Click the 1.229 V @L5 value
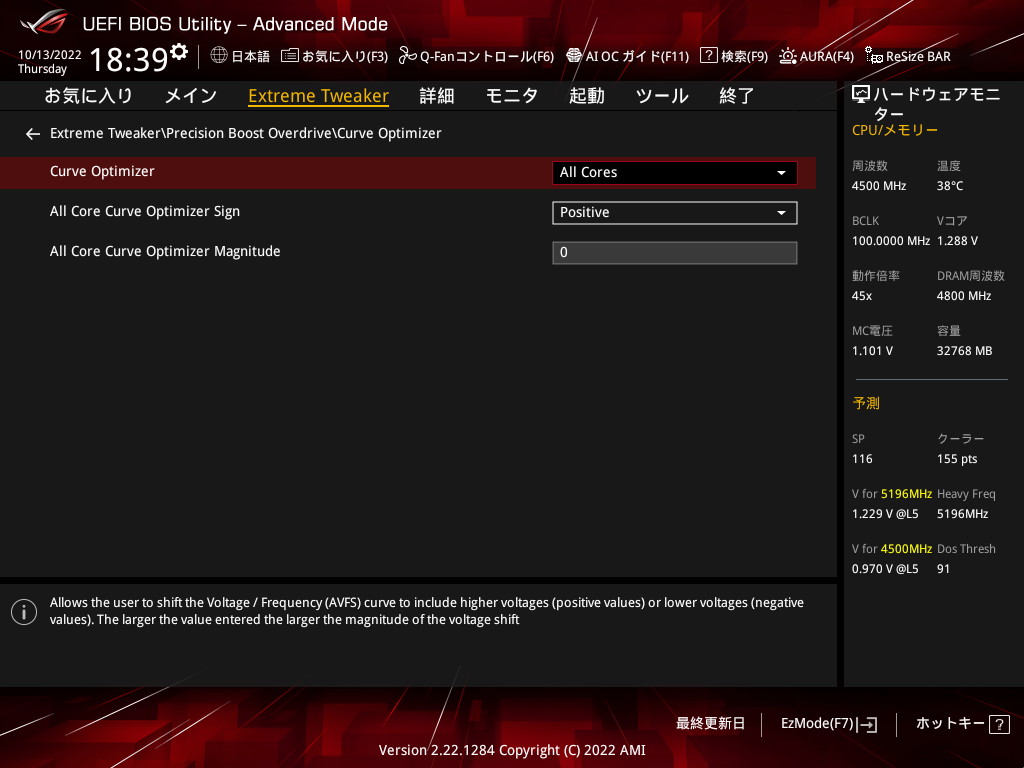The width and height of the screenshot is (1024, 768). [885, 514]
